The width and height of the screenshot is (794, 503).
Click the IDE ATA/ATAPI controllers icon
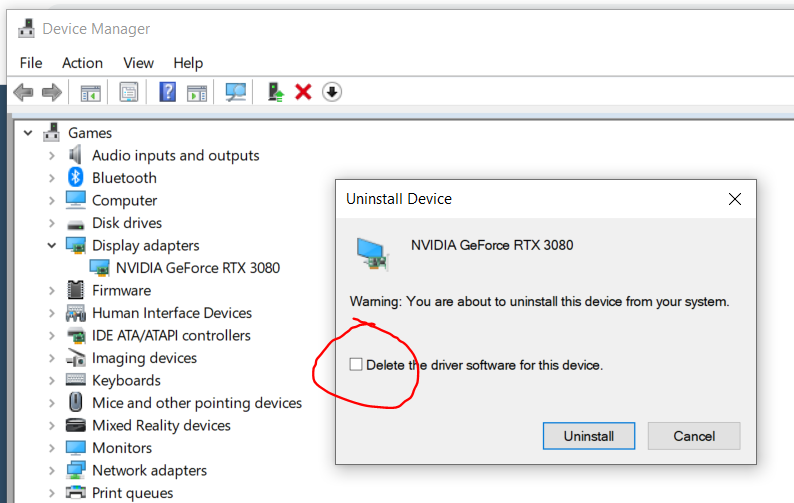coord(75,335)
